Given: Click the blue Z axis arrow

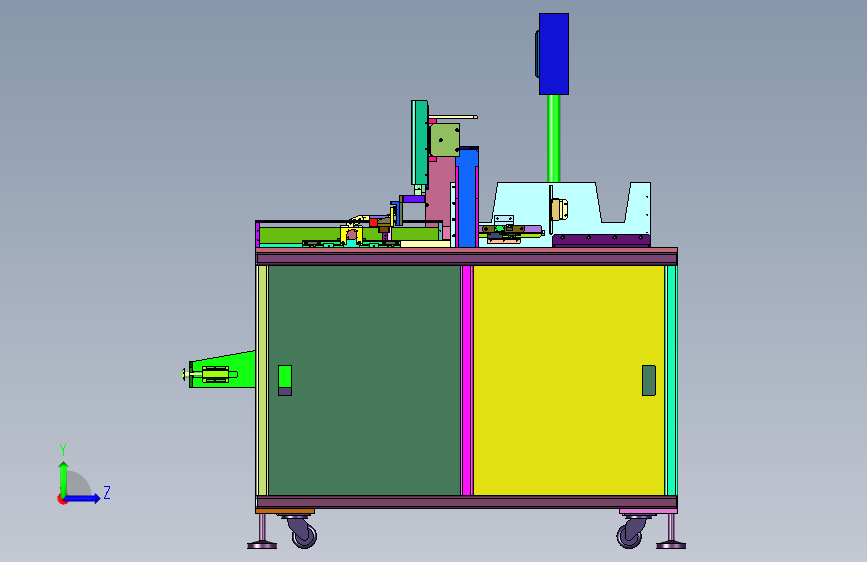Looking at the screenshot, I should coord(83,498).
